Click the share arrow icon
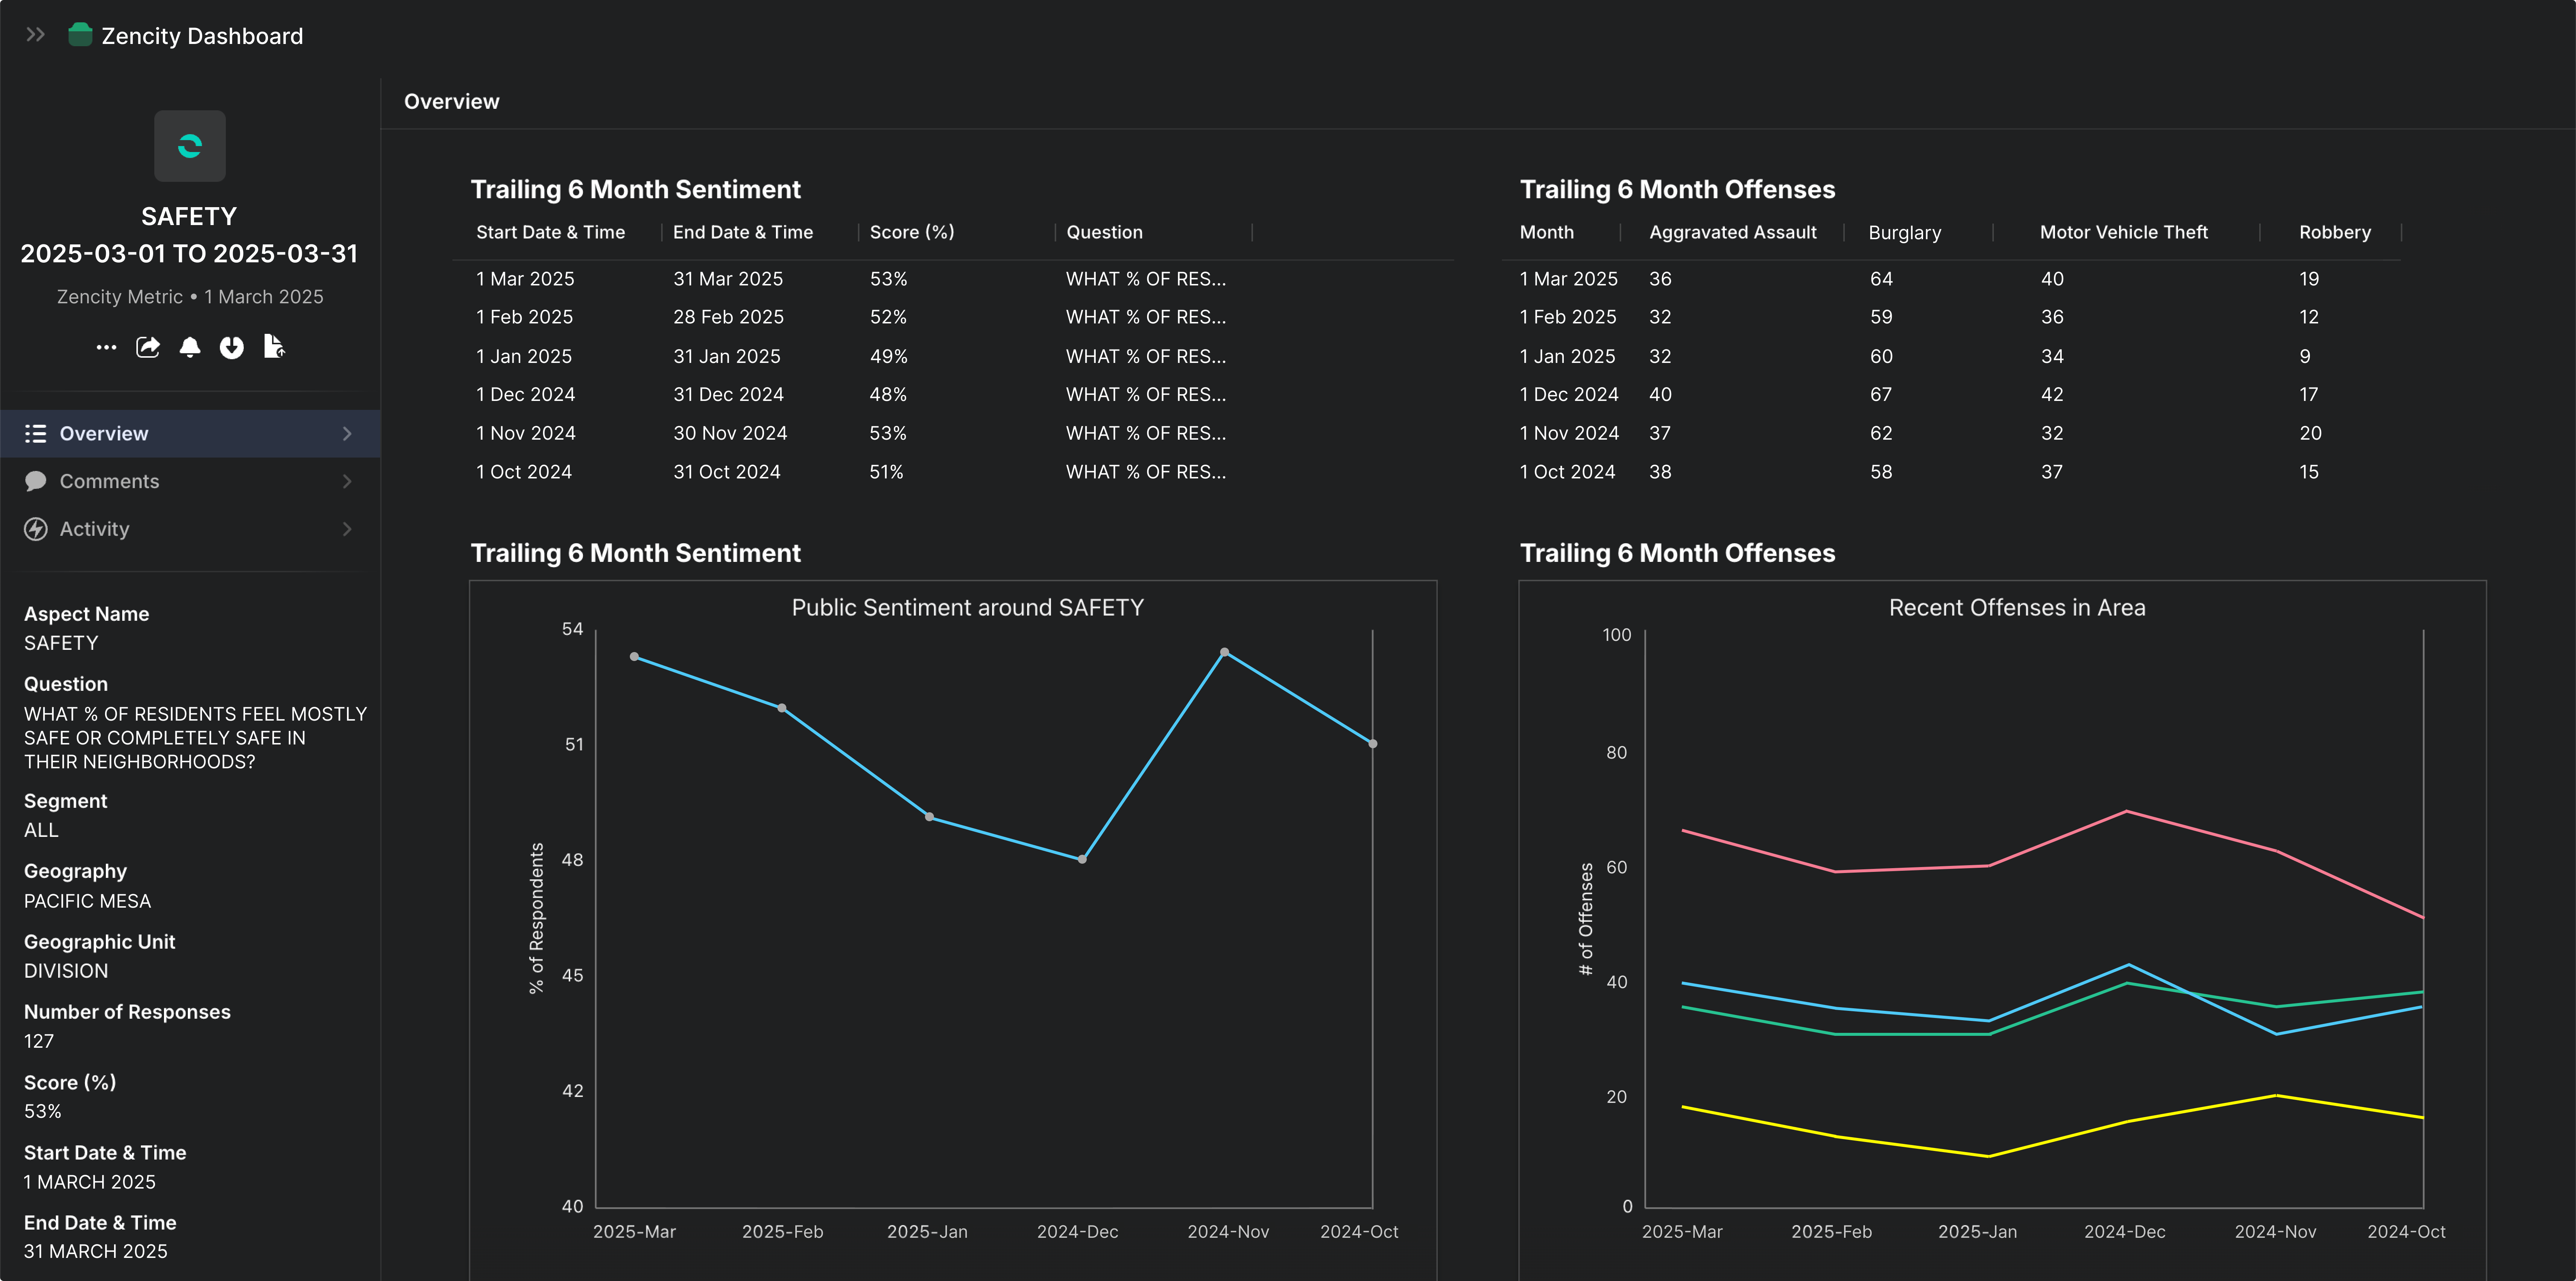Screen dimensions: 2576x1281 coord(148,347)
